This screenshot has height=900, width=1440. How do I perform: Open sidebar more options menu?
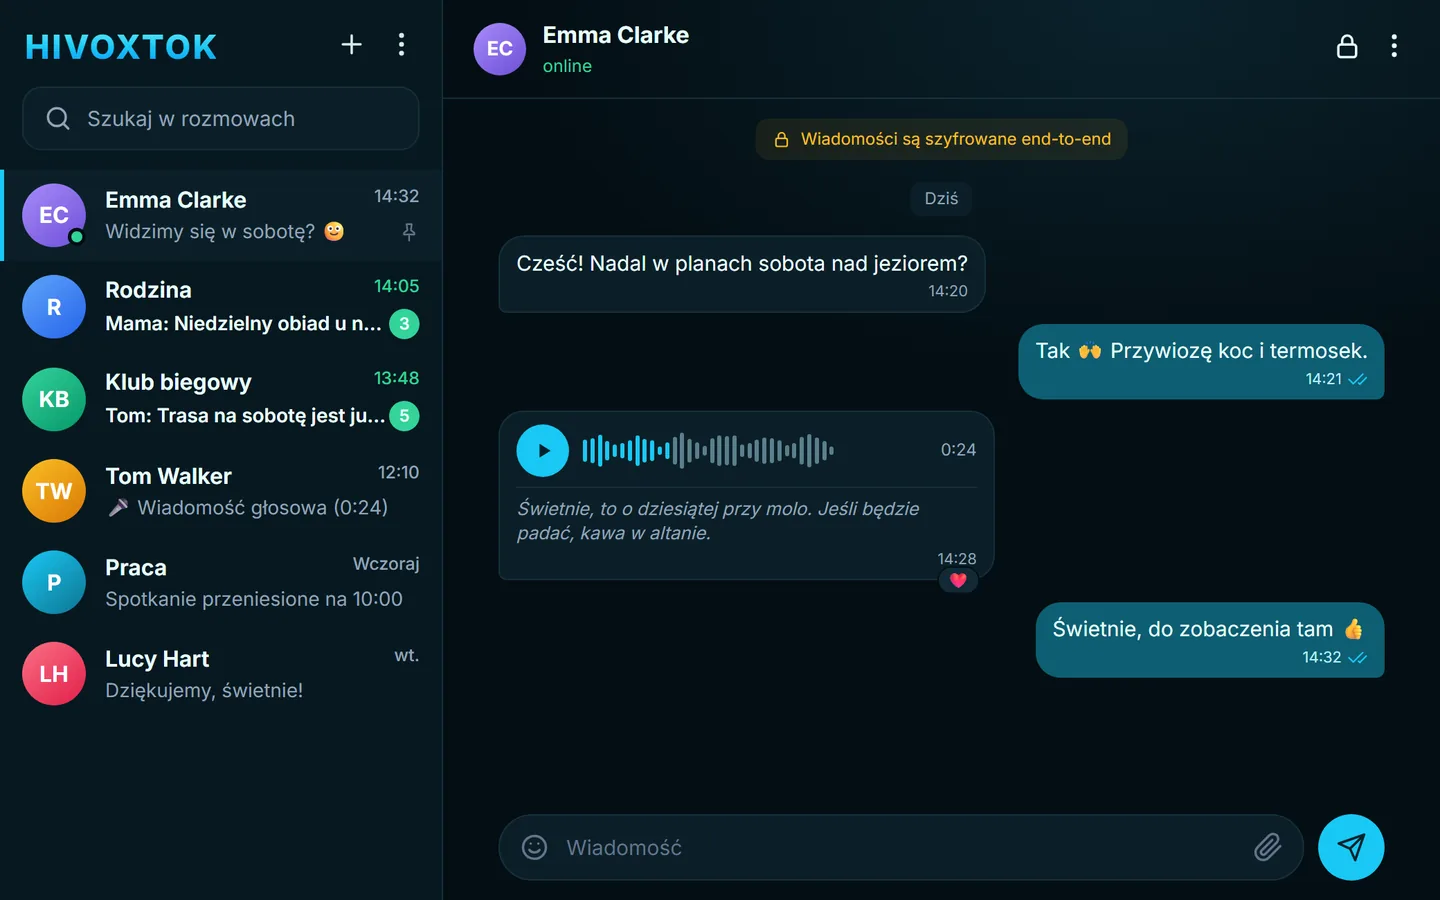(401, 44)
